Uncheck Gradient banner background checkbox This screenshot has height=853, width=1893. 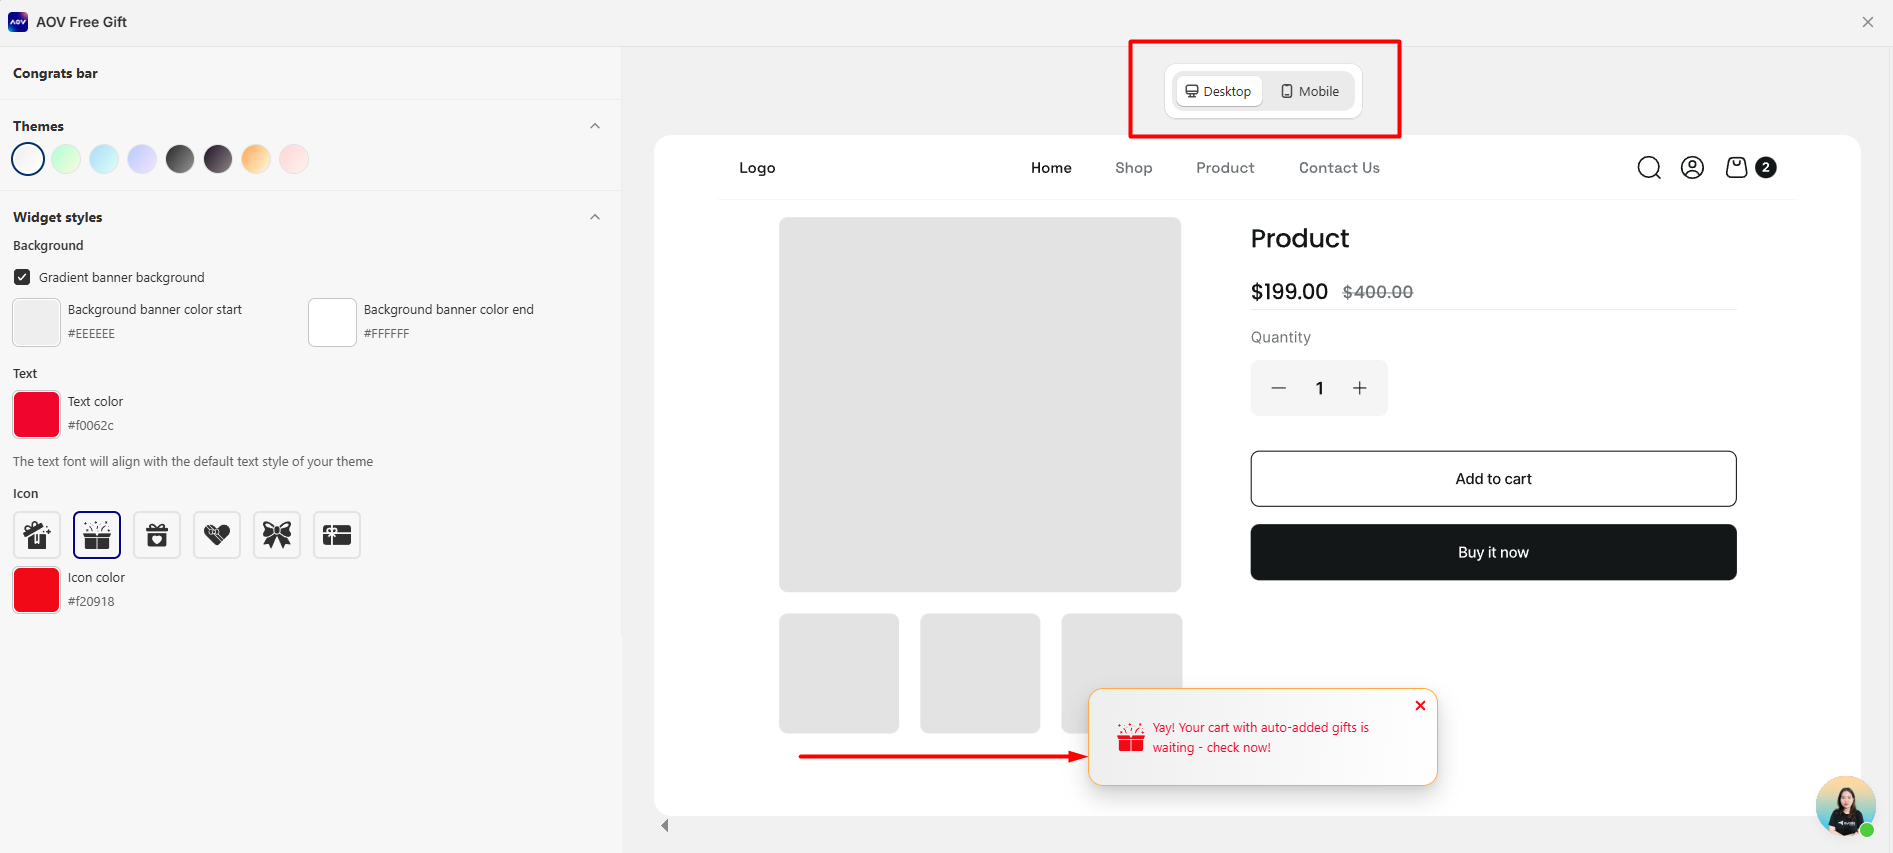tap(22, 278)
